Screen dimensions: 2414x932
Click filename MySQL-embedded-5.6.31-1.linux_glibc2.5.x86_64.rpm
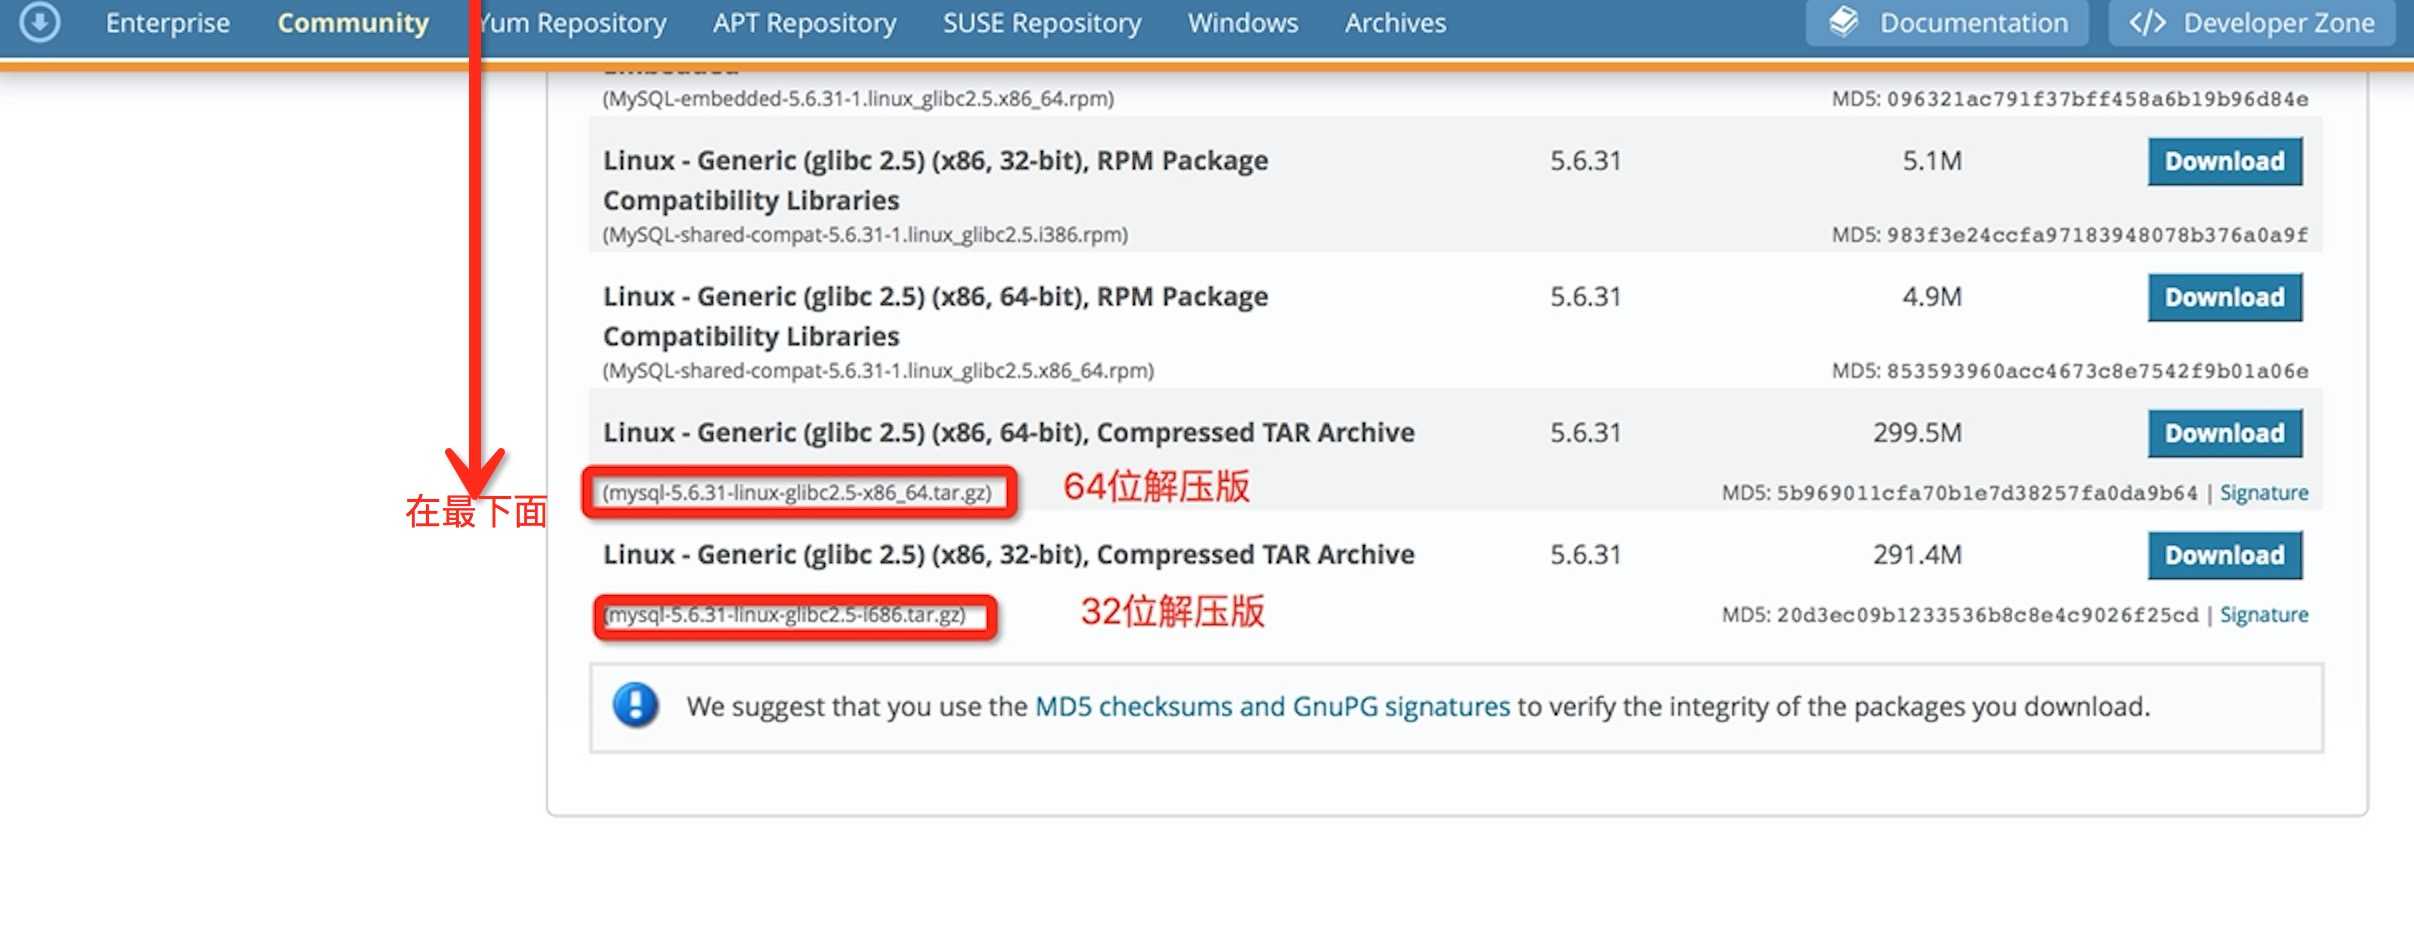(x=858, y=99)
